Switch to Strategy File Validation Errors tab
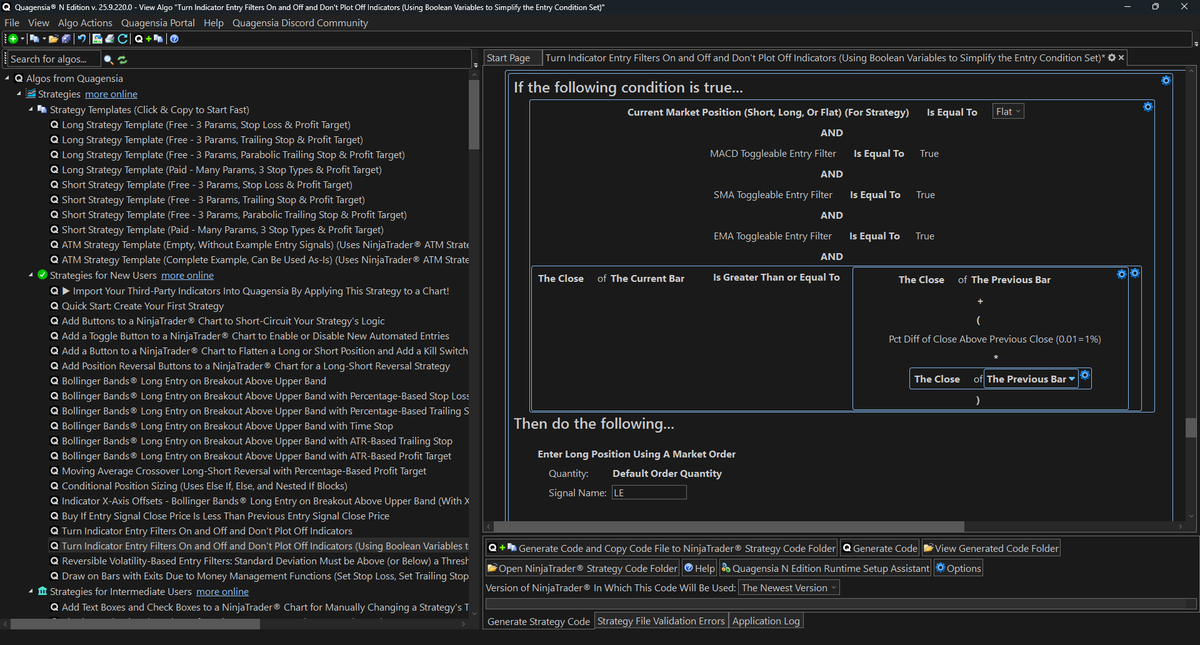The height and width of the screenshot is (645, 1200). 661,621
